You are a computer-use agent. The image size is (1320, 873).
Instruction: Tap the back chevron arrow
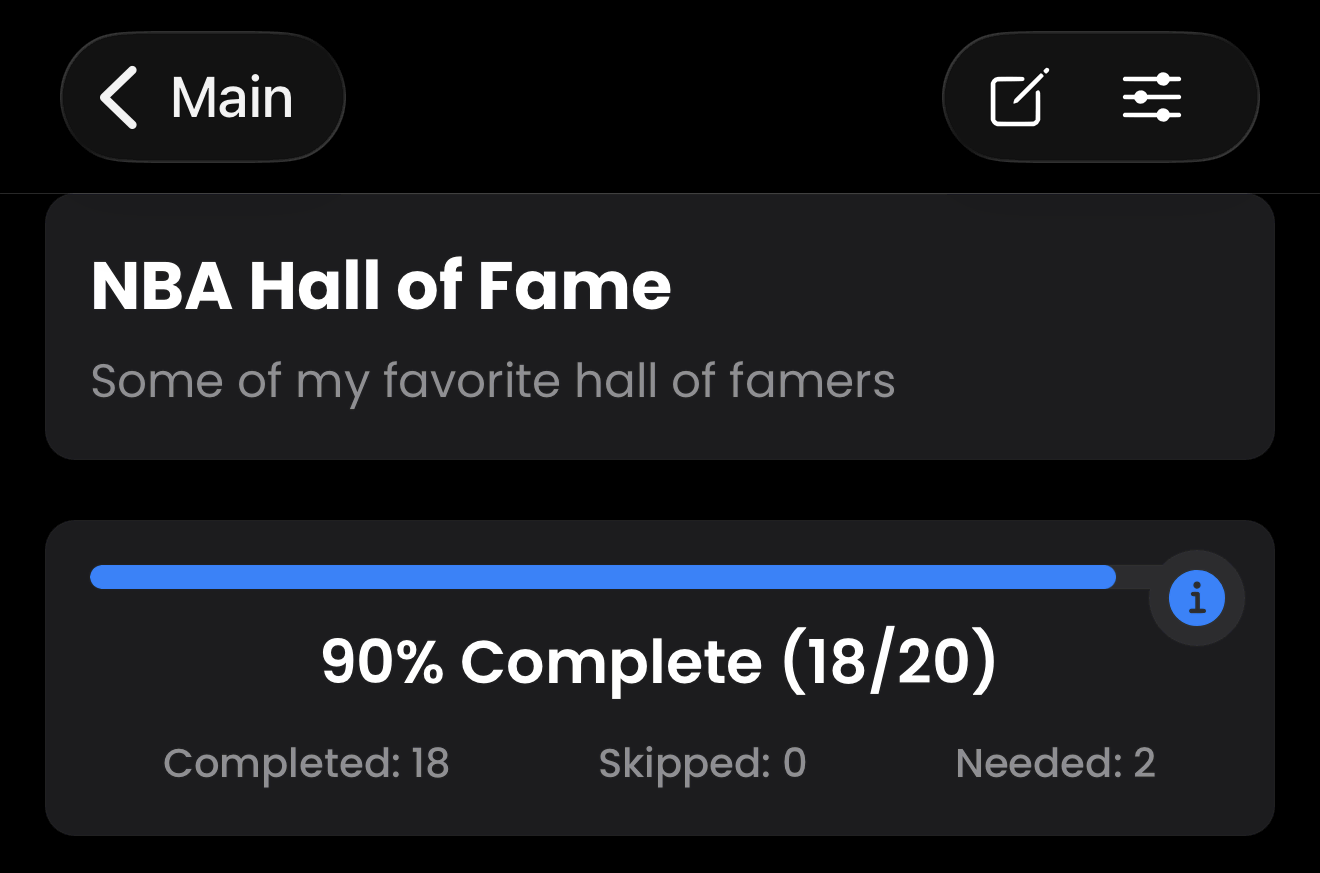click(118, 98)
